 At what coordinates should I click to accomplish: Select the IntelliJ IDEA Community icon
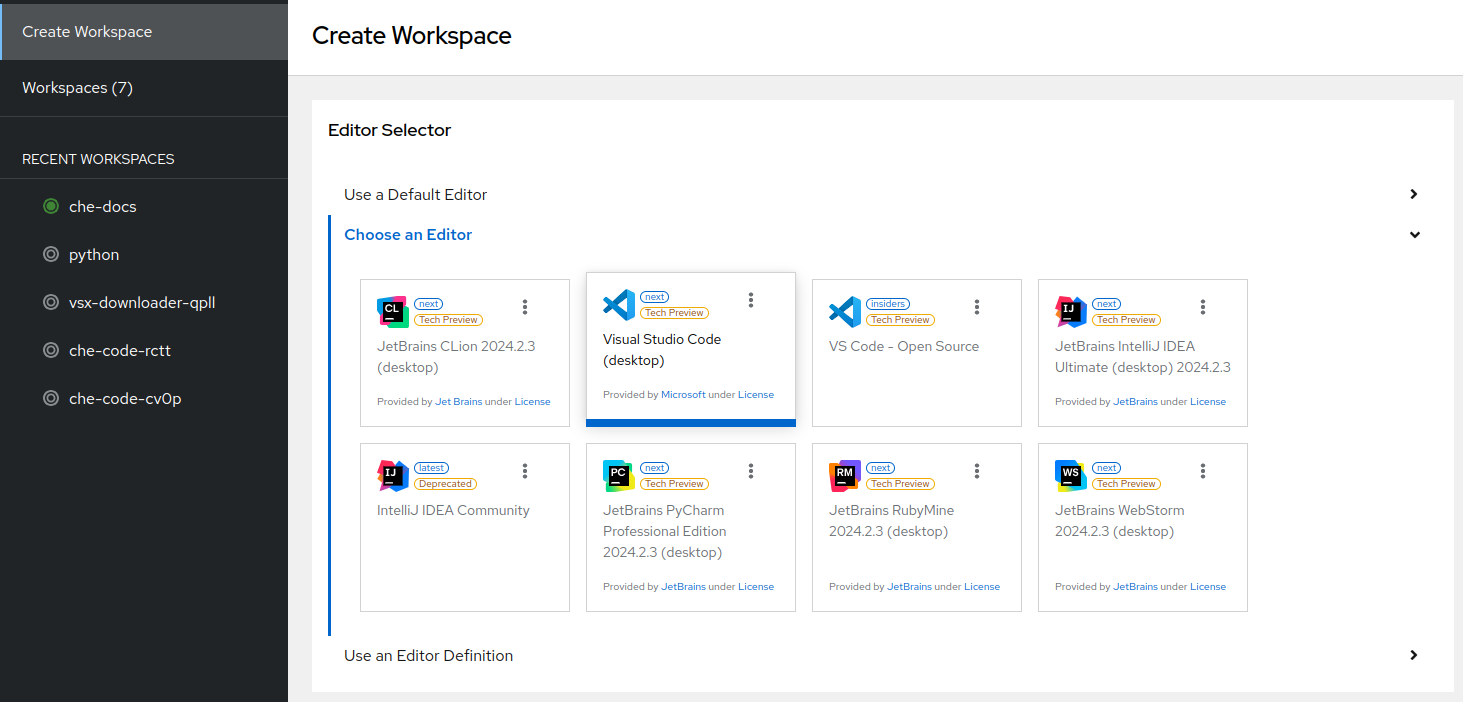(x=392, y=475)
